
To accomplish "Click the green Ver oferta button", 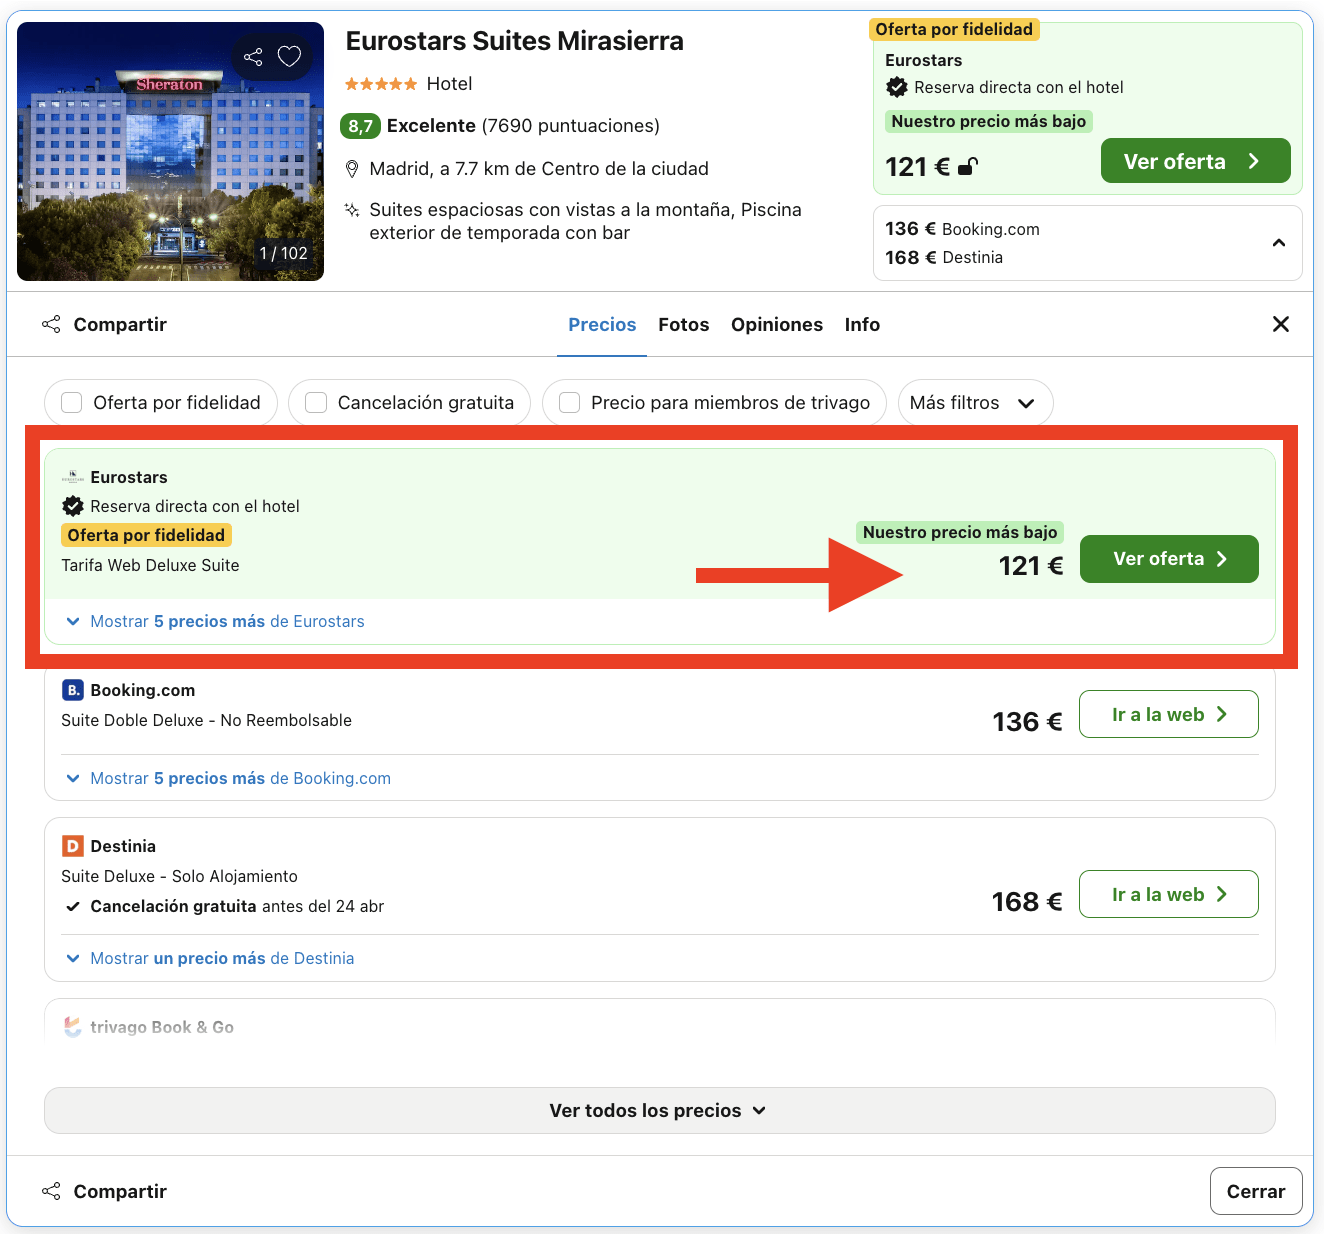I will click(1168, 559).
